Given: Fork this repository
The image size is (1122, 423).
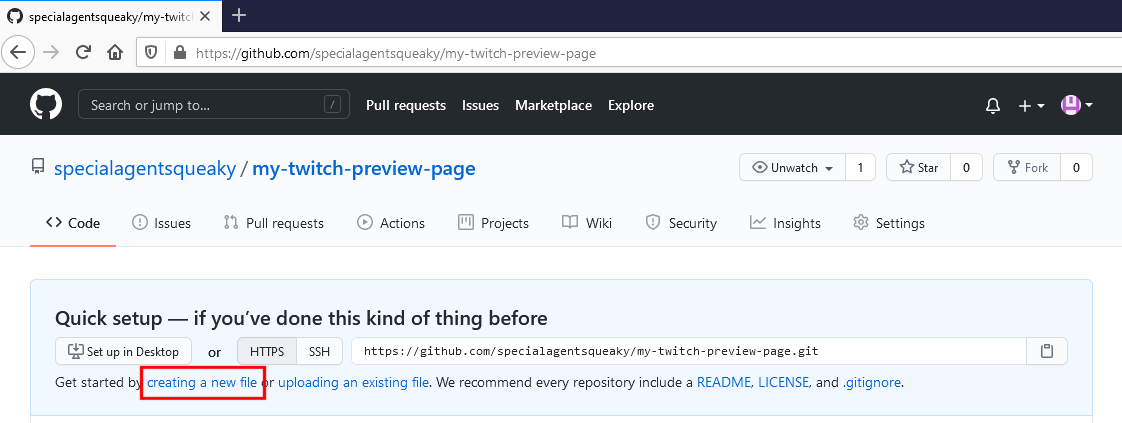Looking at the screenshot, I should tap(1027, 168).
